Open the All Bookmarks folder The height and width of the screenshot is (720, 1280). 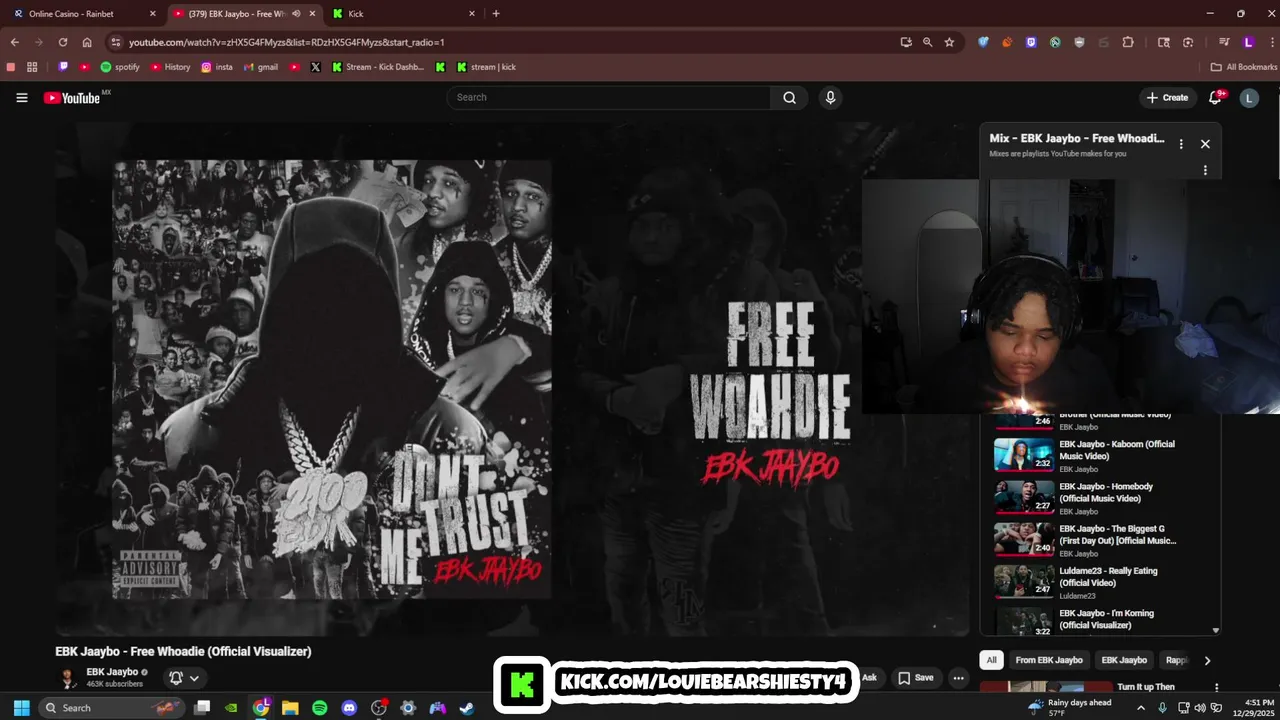tap(1244, 67)
